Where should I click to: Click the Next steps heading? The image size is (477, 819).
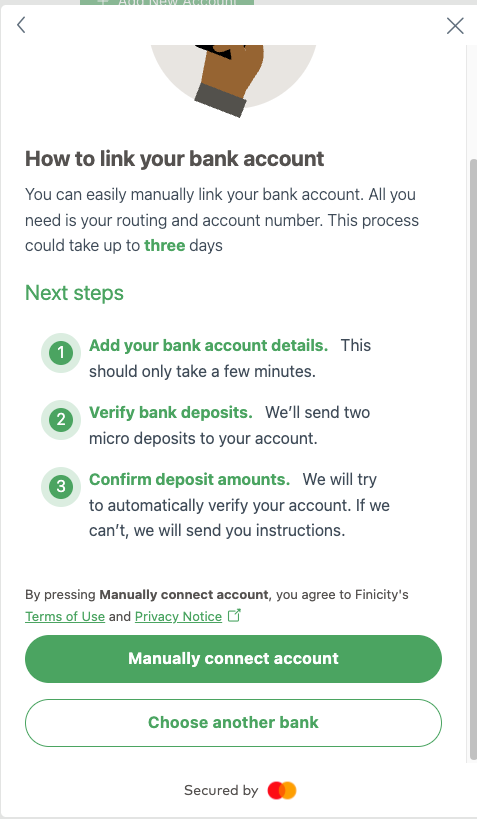(x=74, y=293)
